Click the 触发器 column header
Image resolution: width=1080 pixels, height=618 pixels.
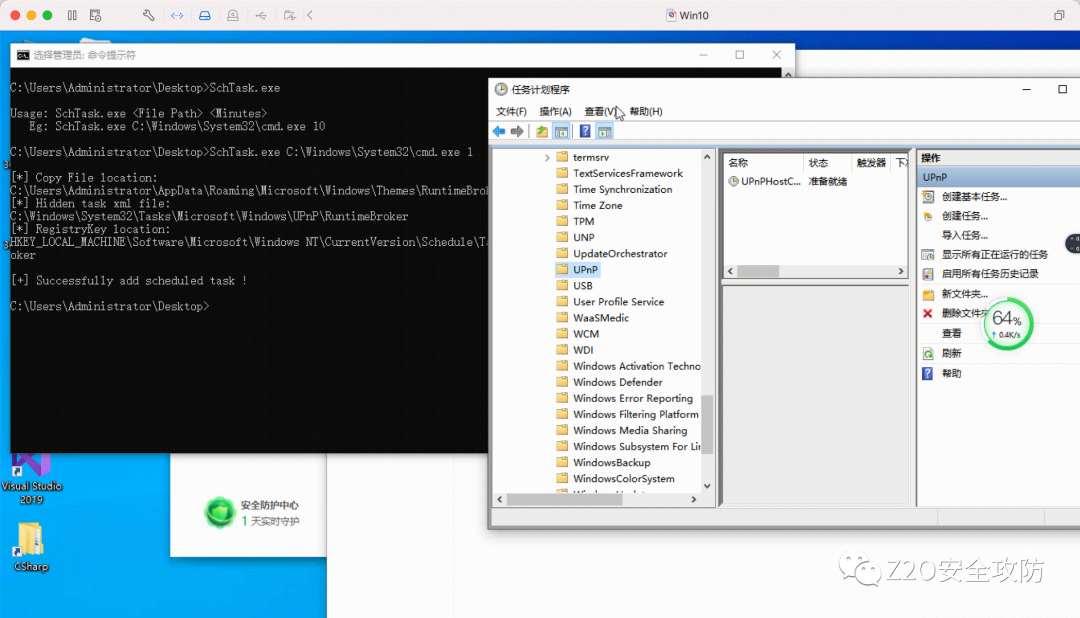click(x=871, y=163)
